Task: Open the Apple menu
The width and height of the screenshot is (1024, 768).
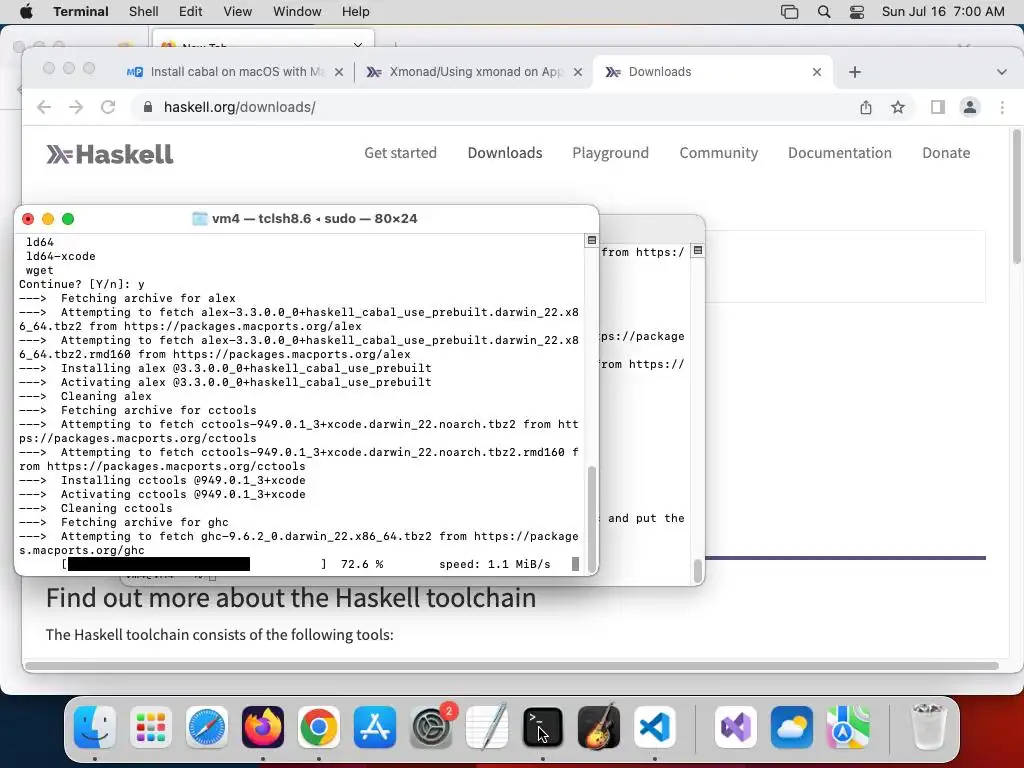Action: [x=26, y=12]
